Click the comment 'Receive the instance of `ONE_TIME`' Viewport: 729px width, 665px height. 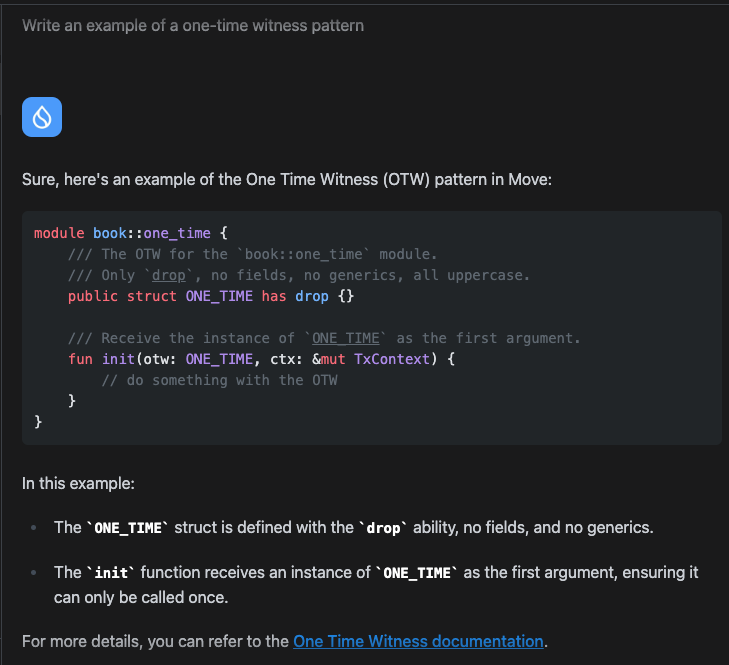[x=324, y=338]
